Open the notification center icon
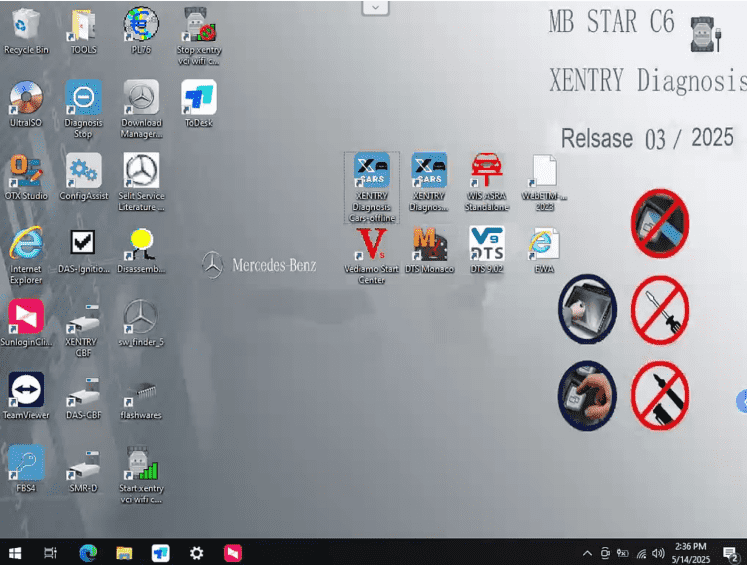This screenshot has height=565, width=747. pyautogui.click(x=730, y=553)
